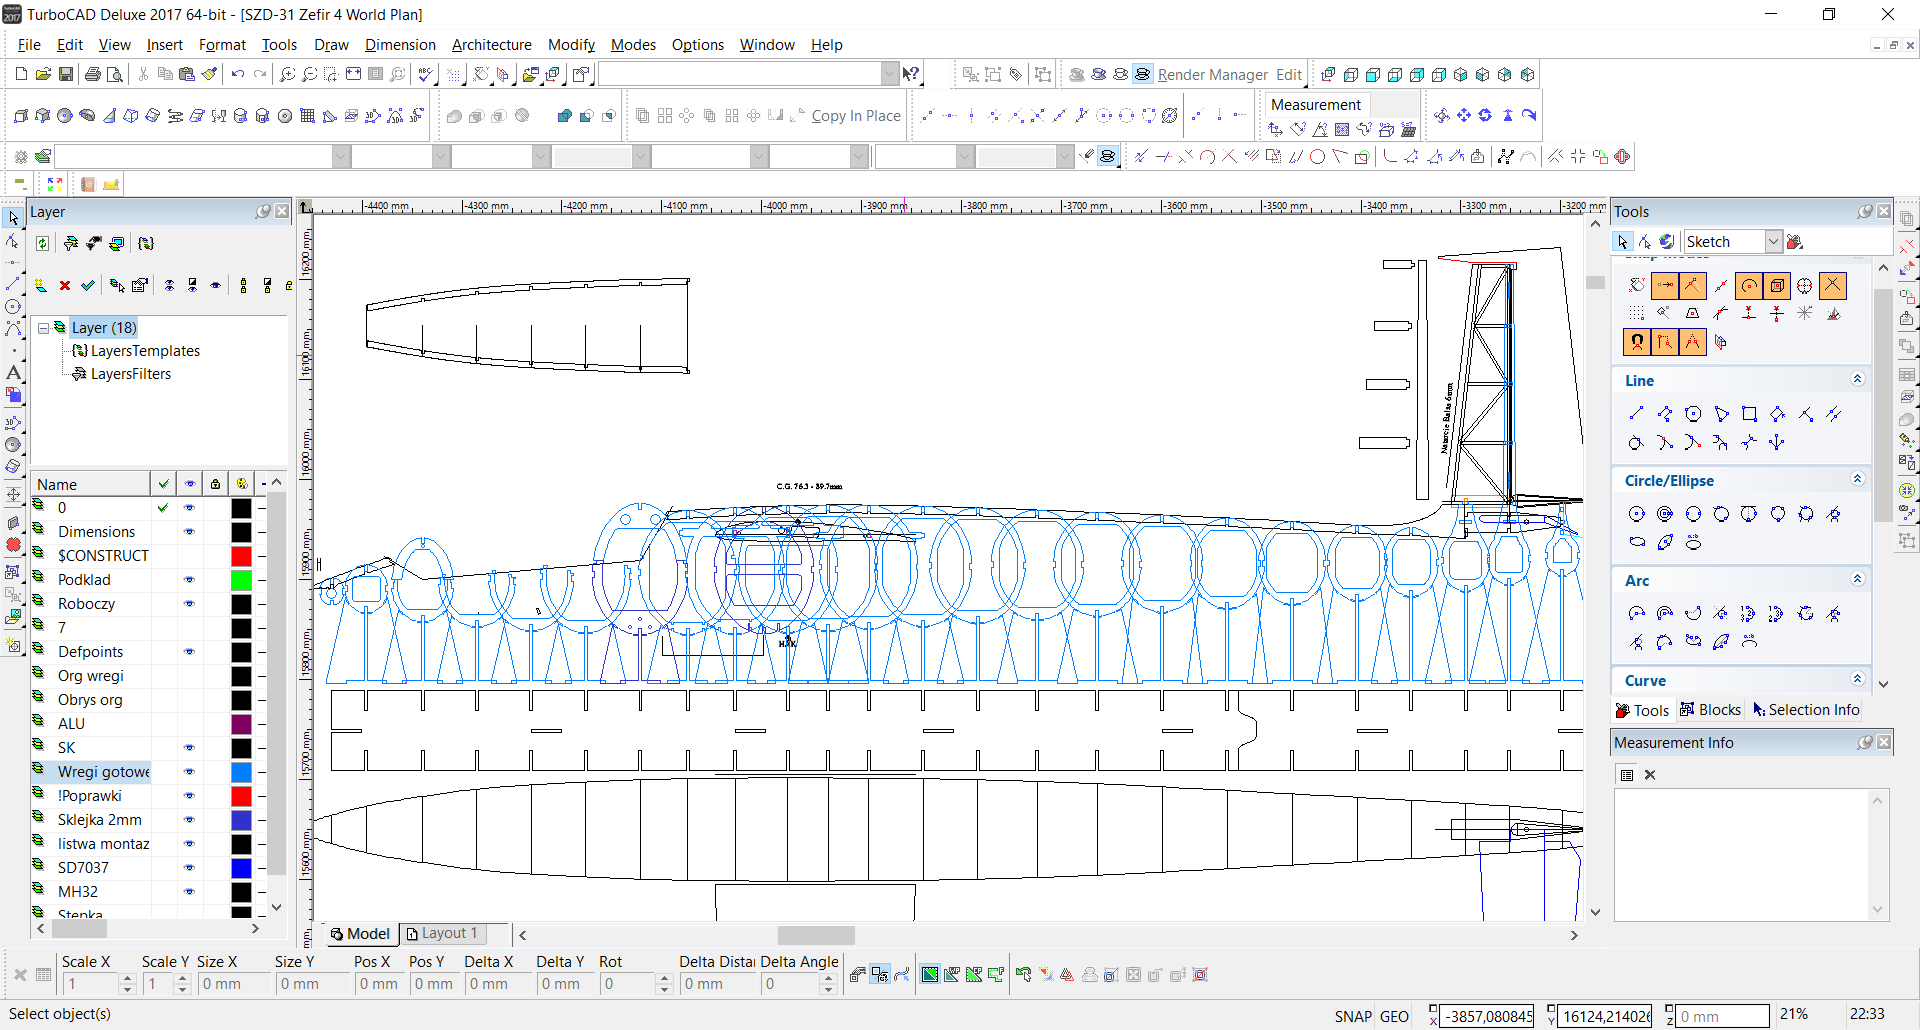Click the Delete layer red X icon
Image resolution: width=1920 pixels, height=1030 pixels.
65,285
